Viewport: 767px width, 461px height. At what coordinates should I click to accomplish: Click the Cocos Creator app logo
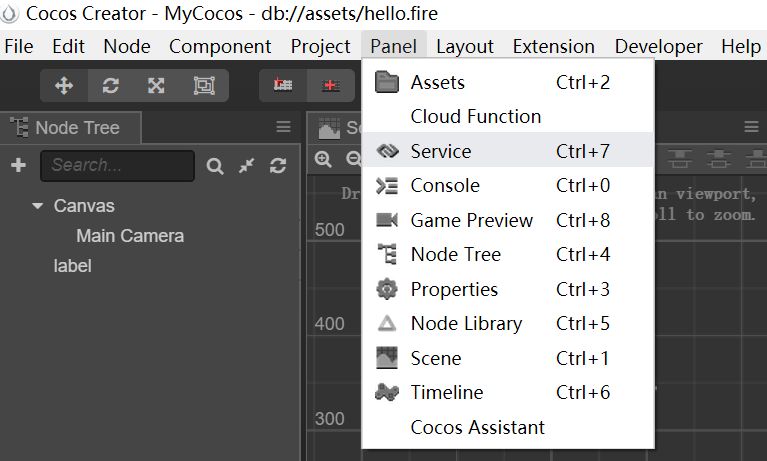click(9, 14)
